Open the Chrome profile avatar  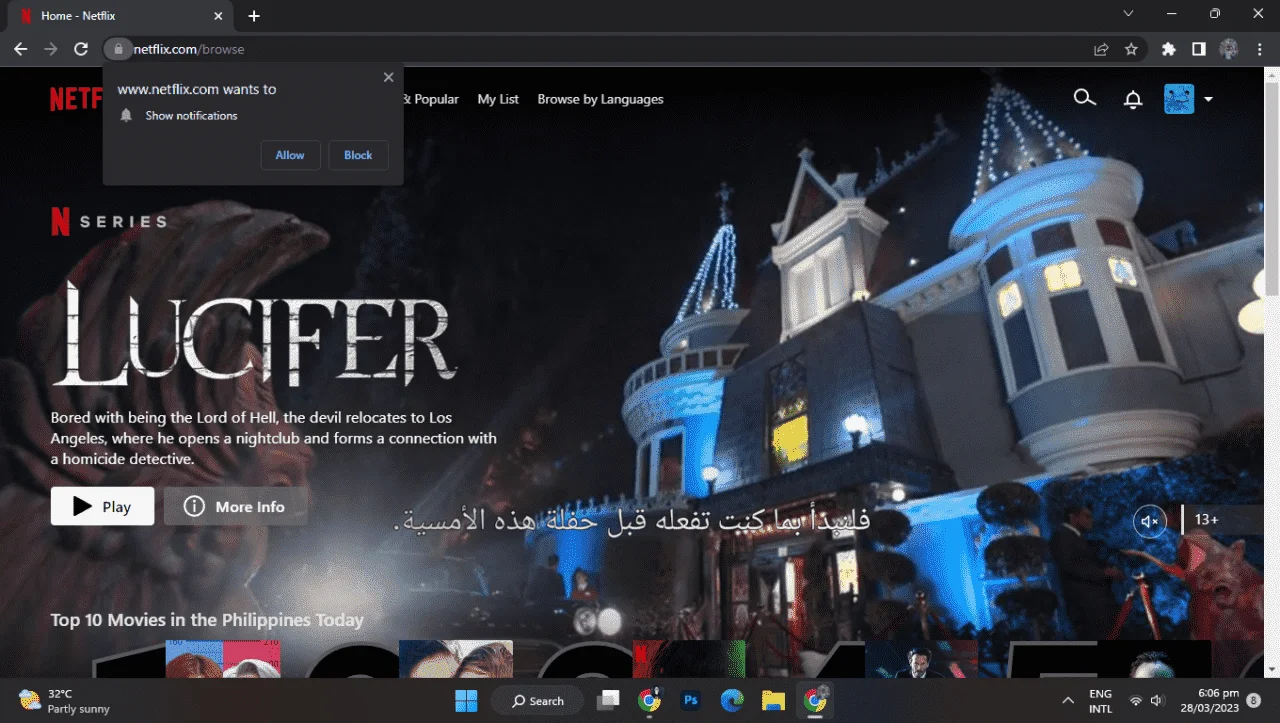point(1229,48)
